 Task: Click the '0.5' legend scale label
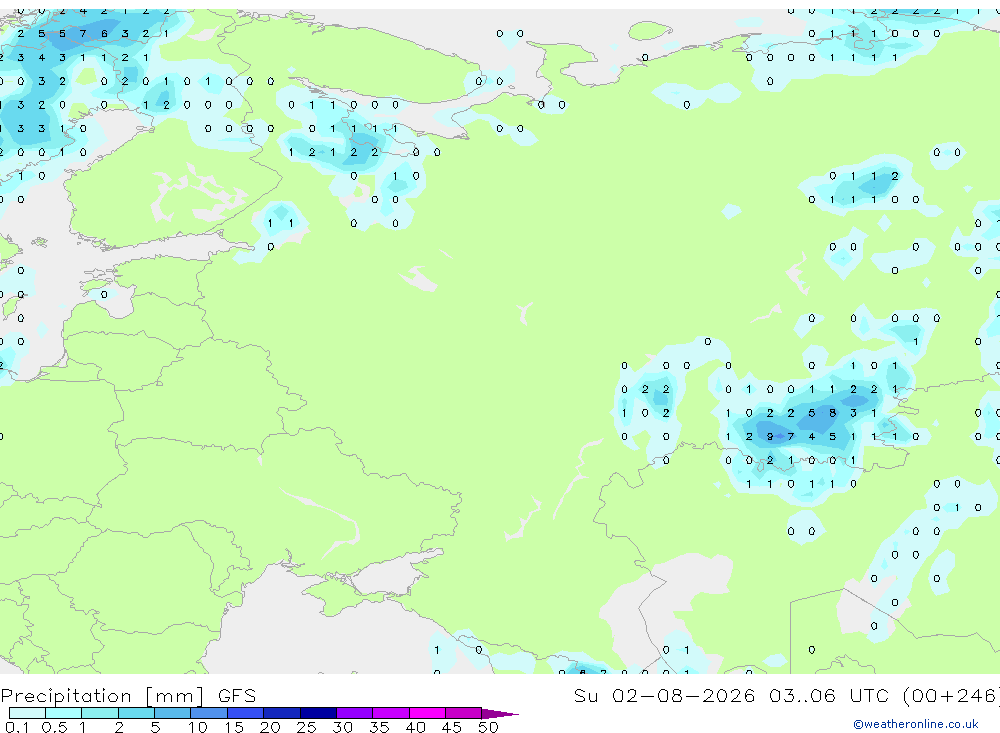(x=54, y=727)
